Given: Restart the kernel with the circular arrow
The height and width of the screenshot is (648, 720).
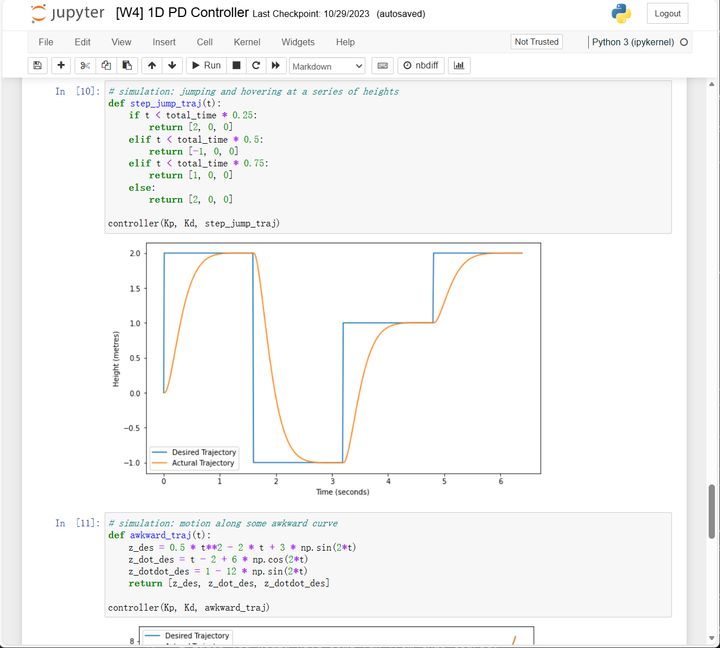Looking at the screenshot, I should 256,65.
